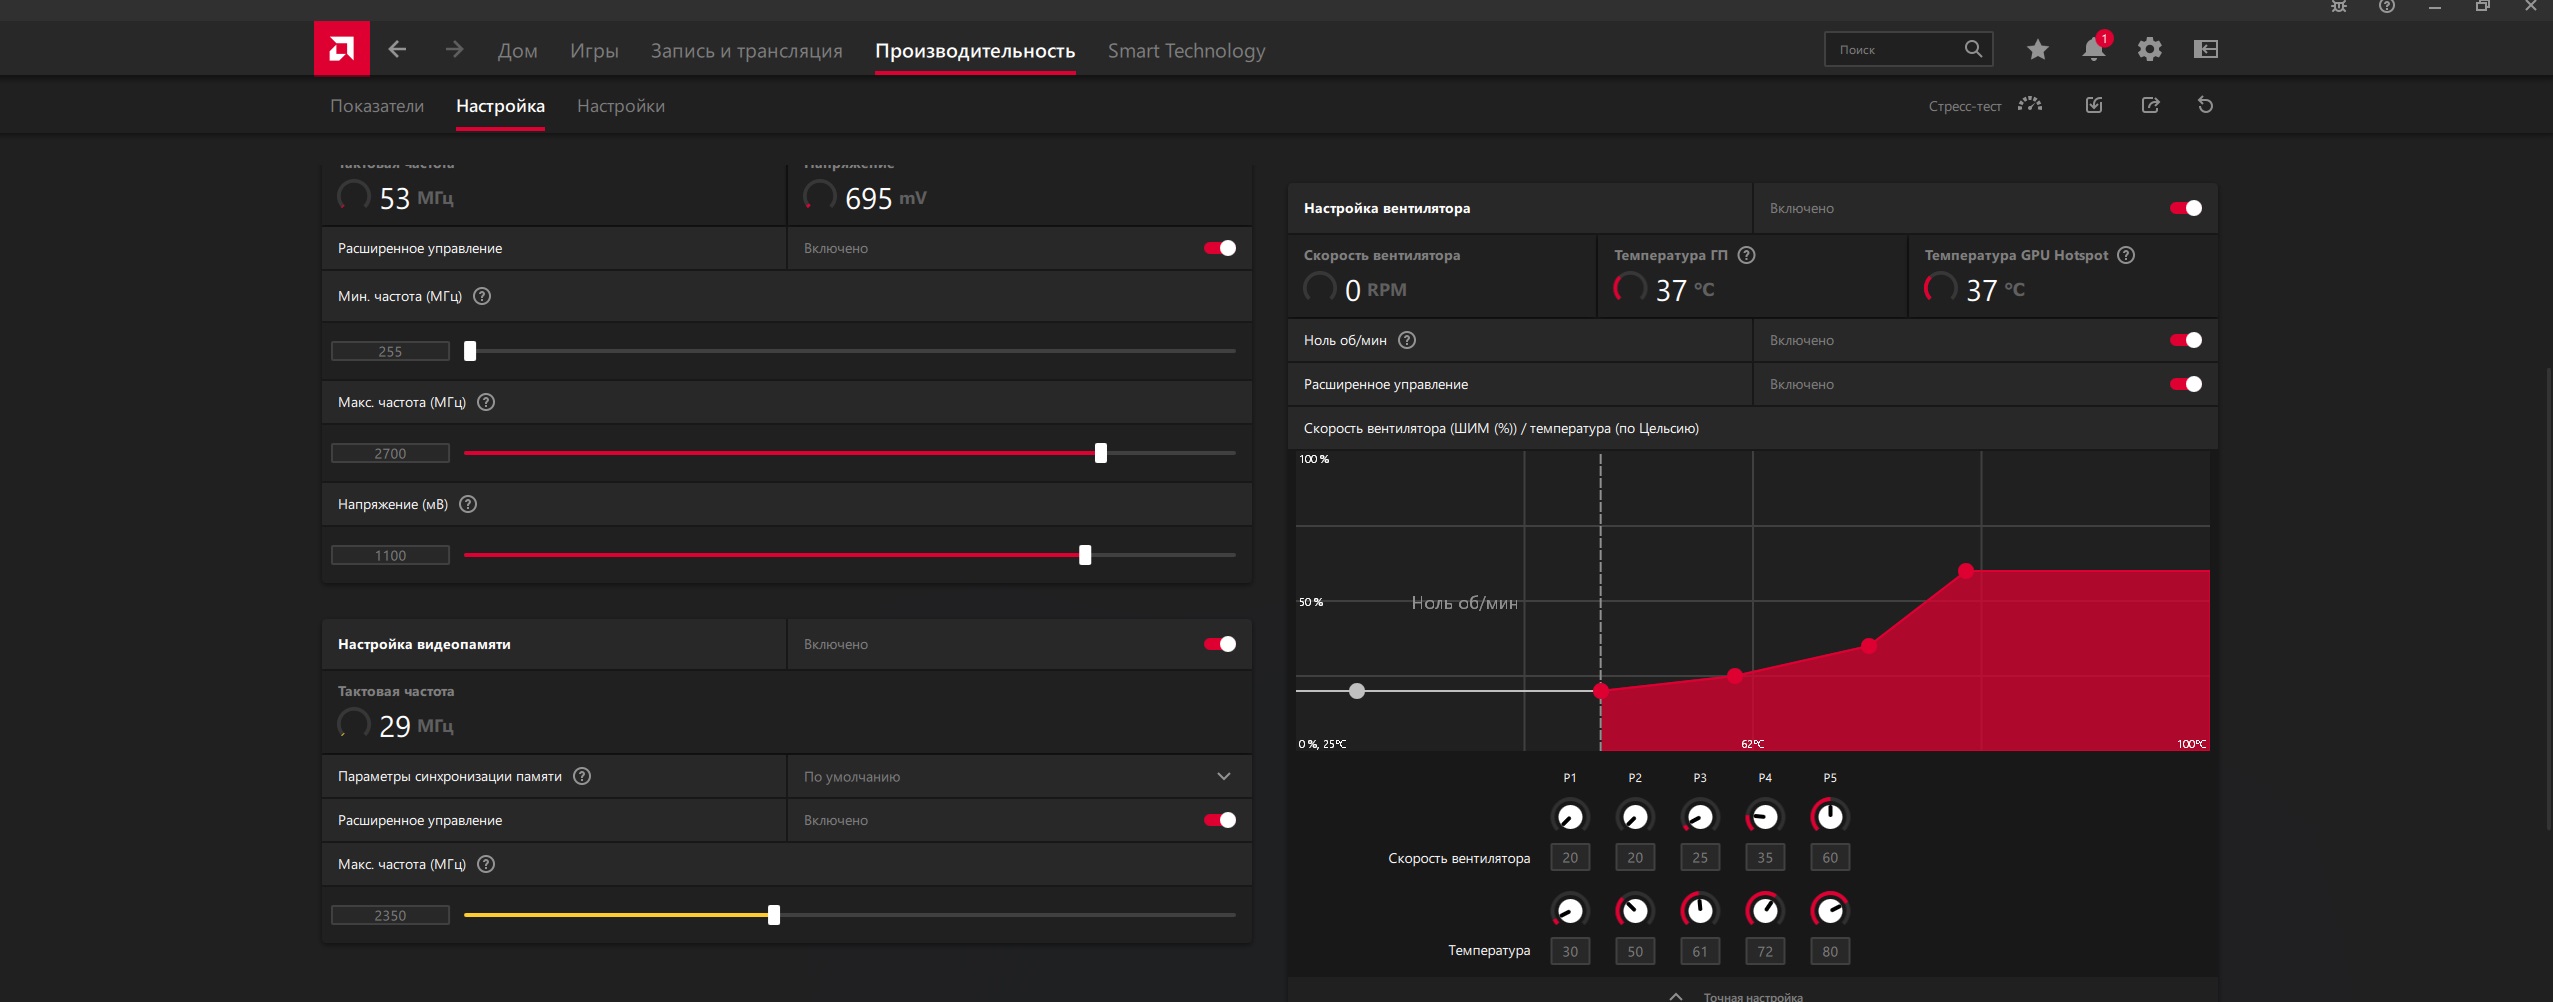The image size is (2553, 1002).
Task: Click min frequency field 255
Action: tap(390, 351)
